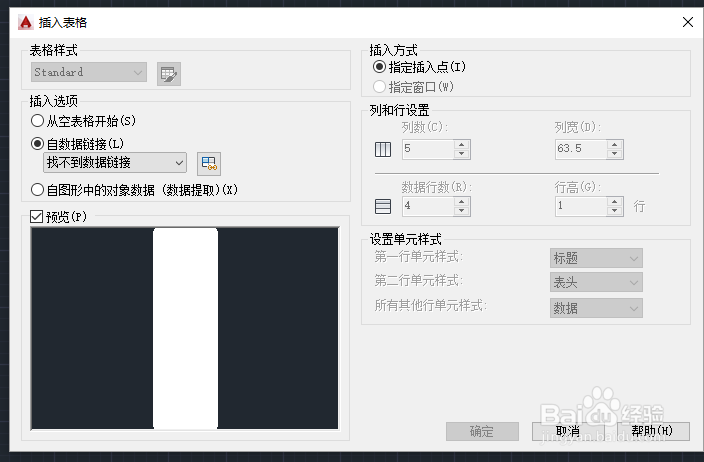This screenshot has width=704, height=462.
Task: Select 自数据链接(L) radio option
Action: [x=77, y=144]
